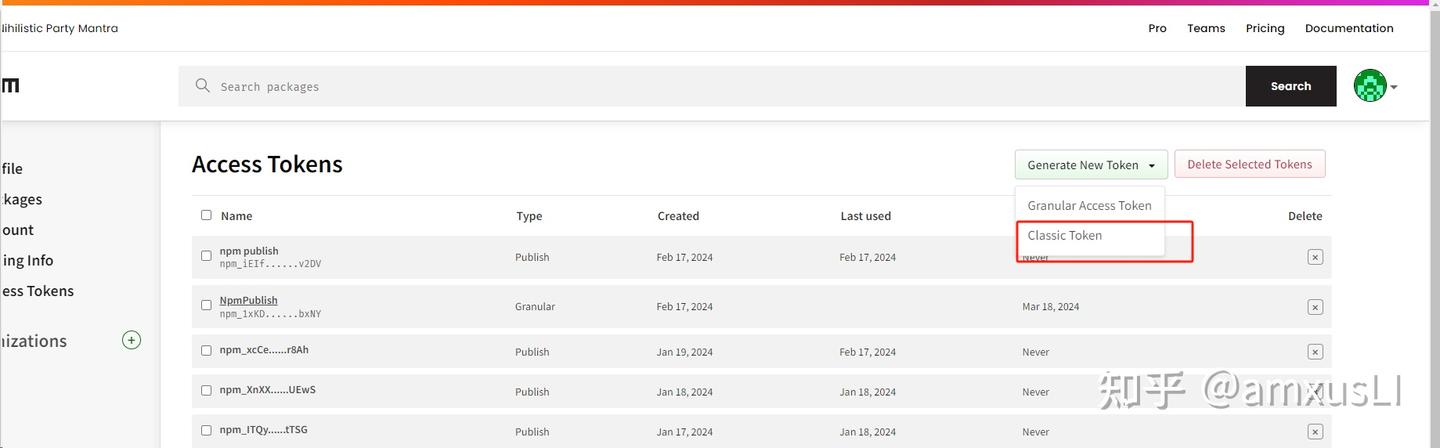Click the search magnifier icon
1440x448 pixels.
click(x=203, y=86)
